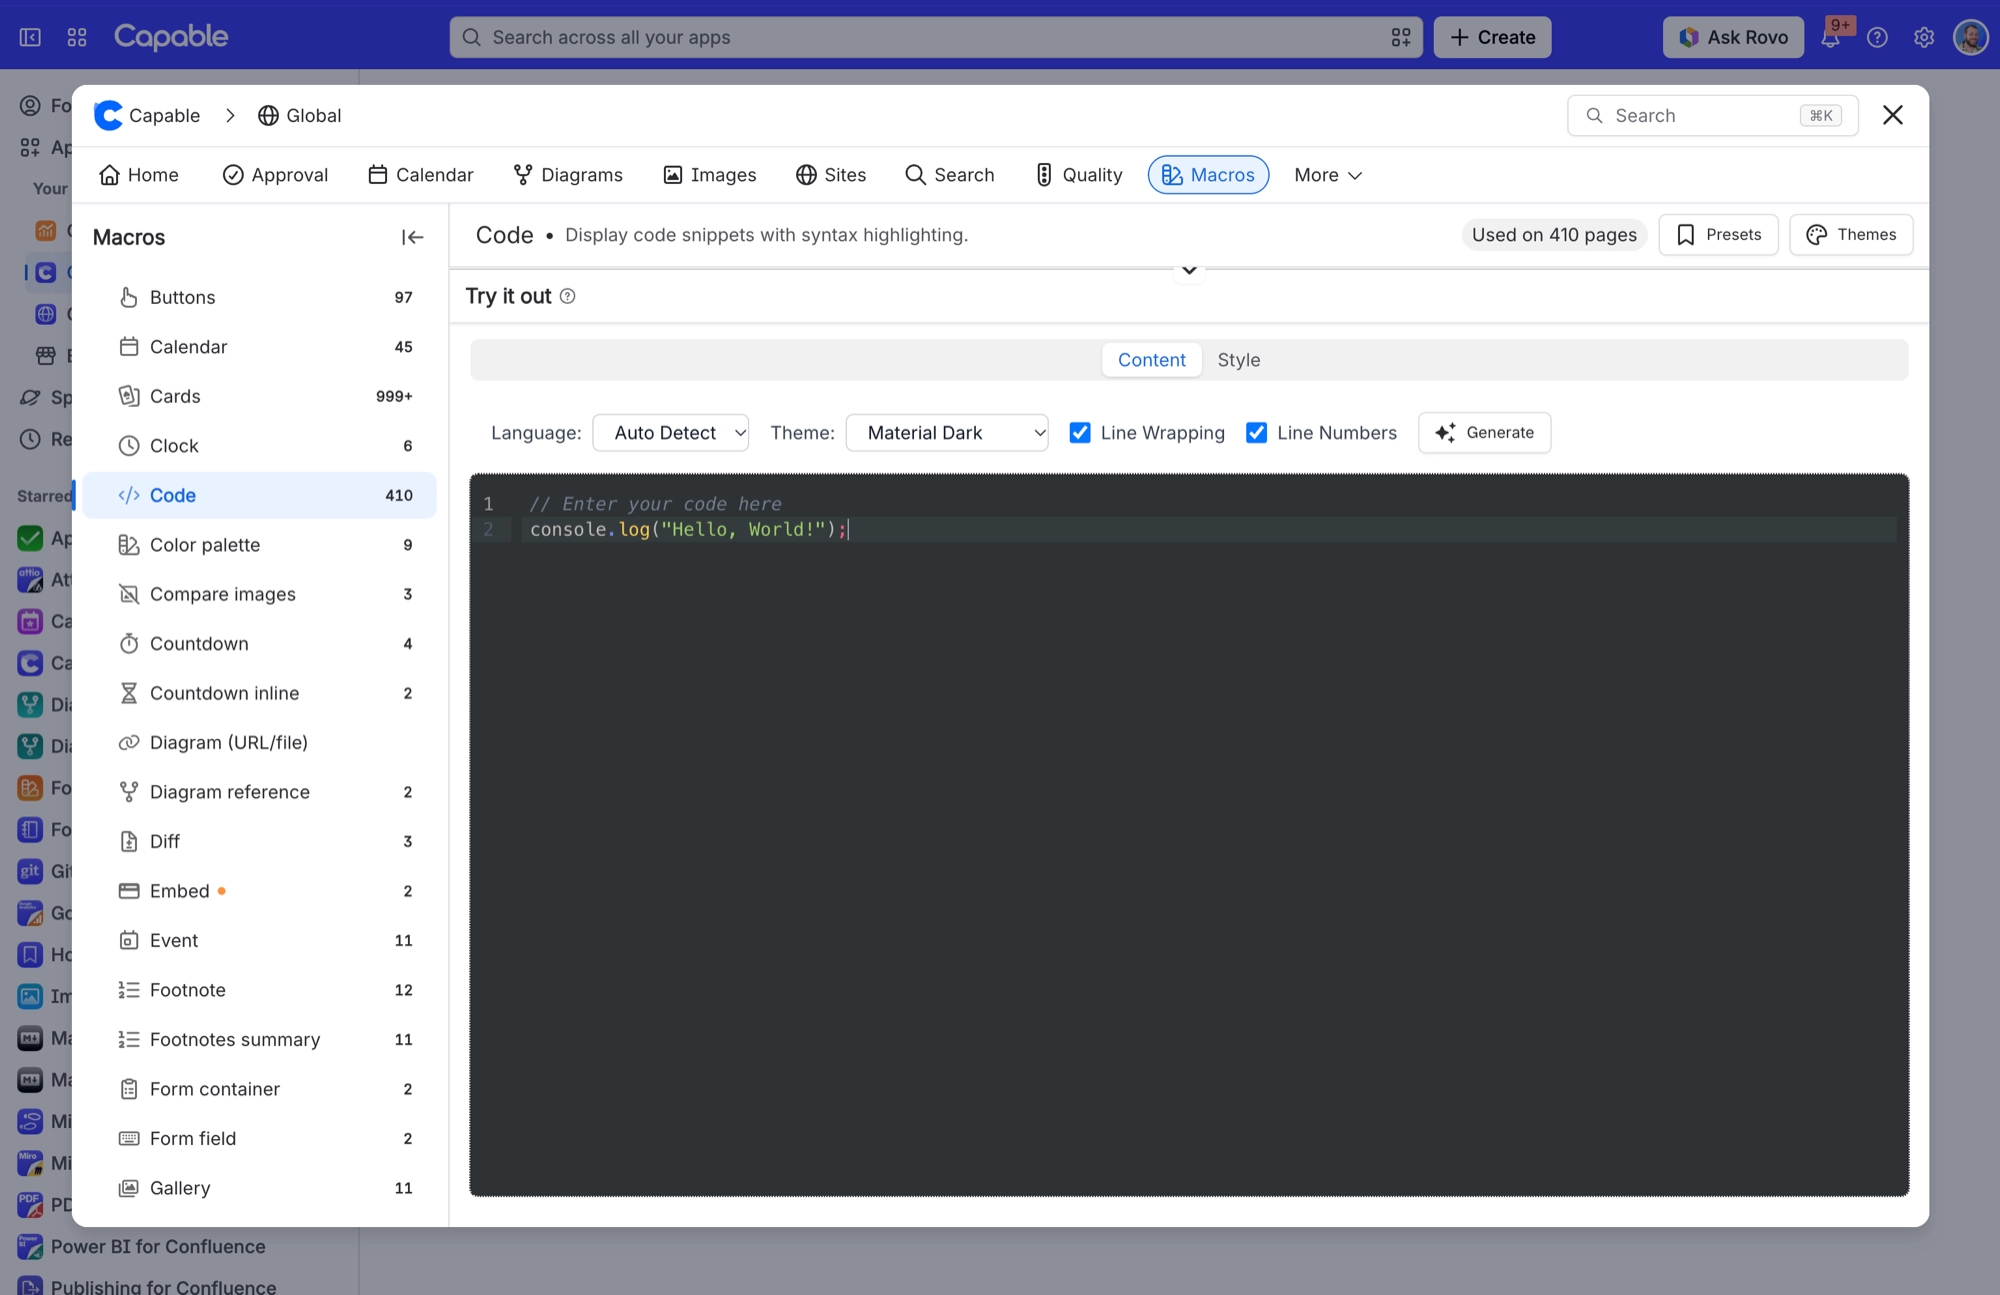
Task: Open the Quality section
Action: click(x=1078, y=175)
